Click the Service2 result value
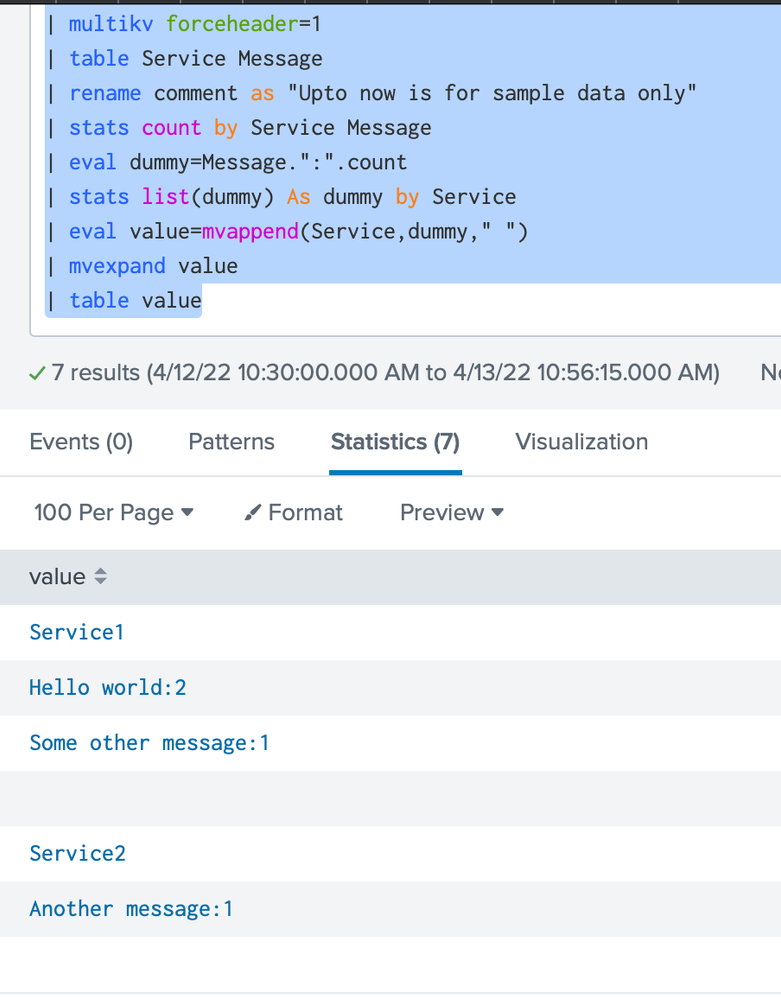 [77, 853]
